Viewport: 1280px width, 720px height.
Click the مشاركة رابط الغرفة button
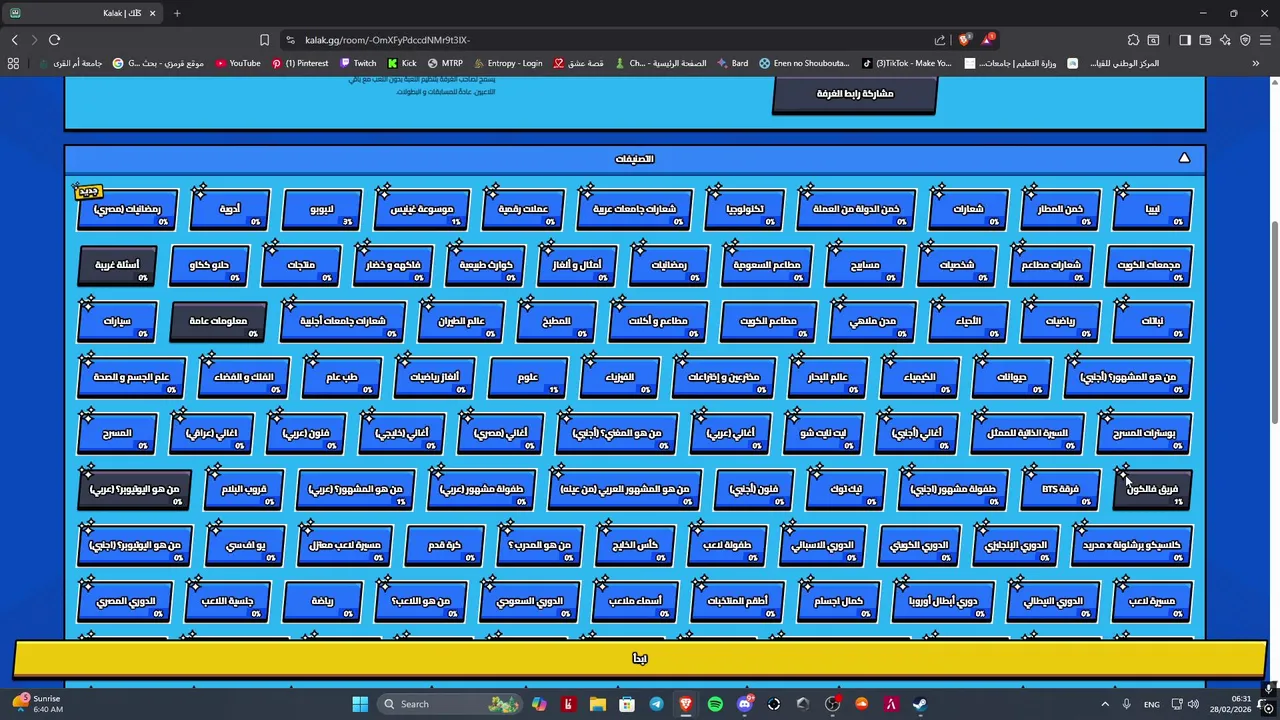click(x=855, y=94)
